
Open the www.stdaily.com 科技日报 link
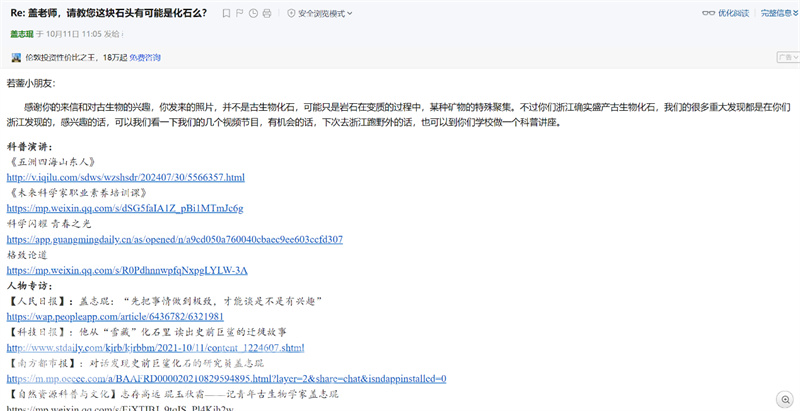click(x=156, y=348)
